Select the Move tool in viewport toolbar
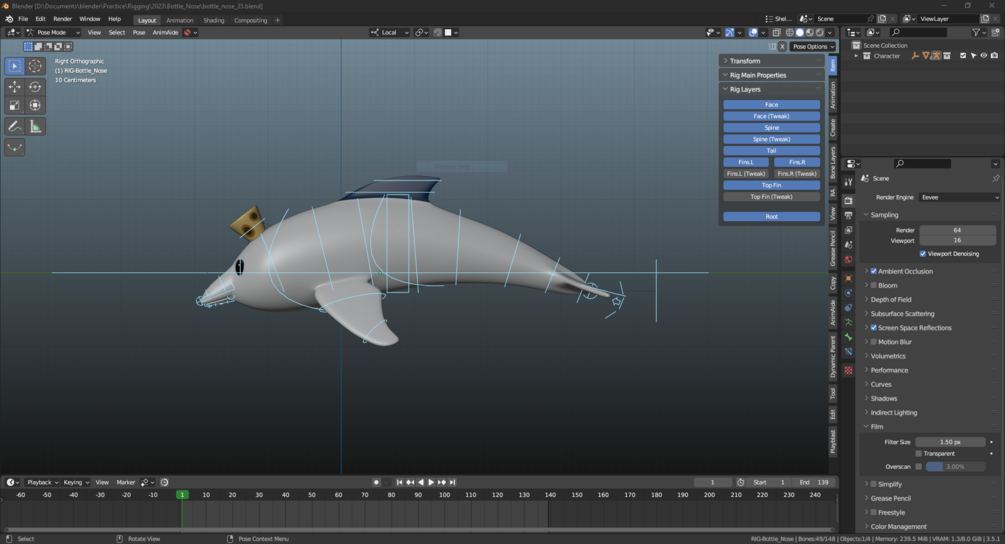Screen dimensions: 1005x544 [x=14, y=87]
